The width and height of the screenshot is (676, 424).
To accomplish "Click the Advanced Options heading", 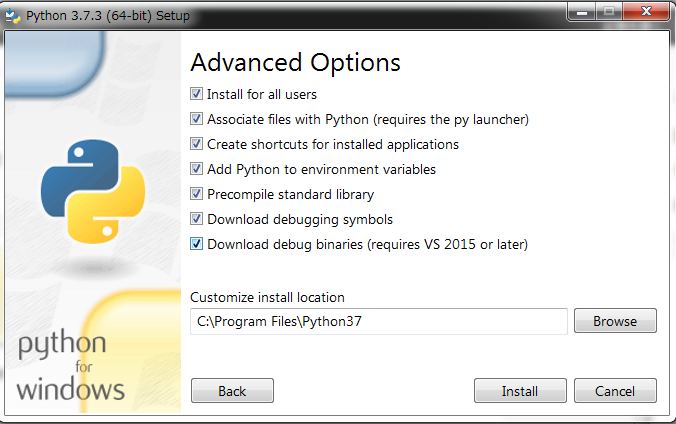I will [296, 63].
